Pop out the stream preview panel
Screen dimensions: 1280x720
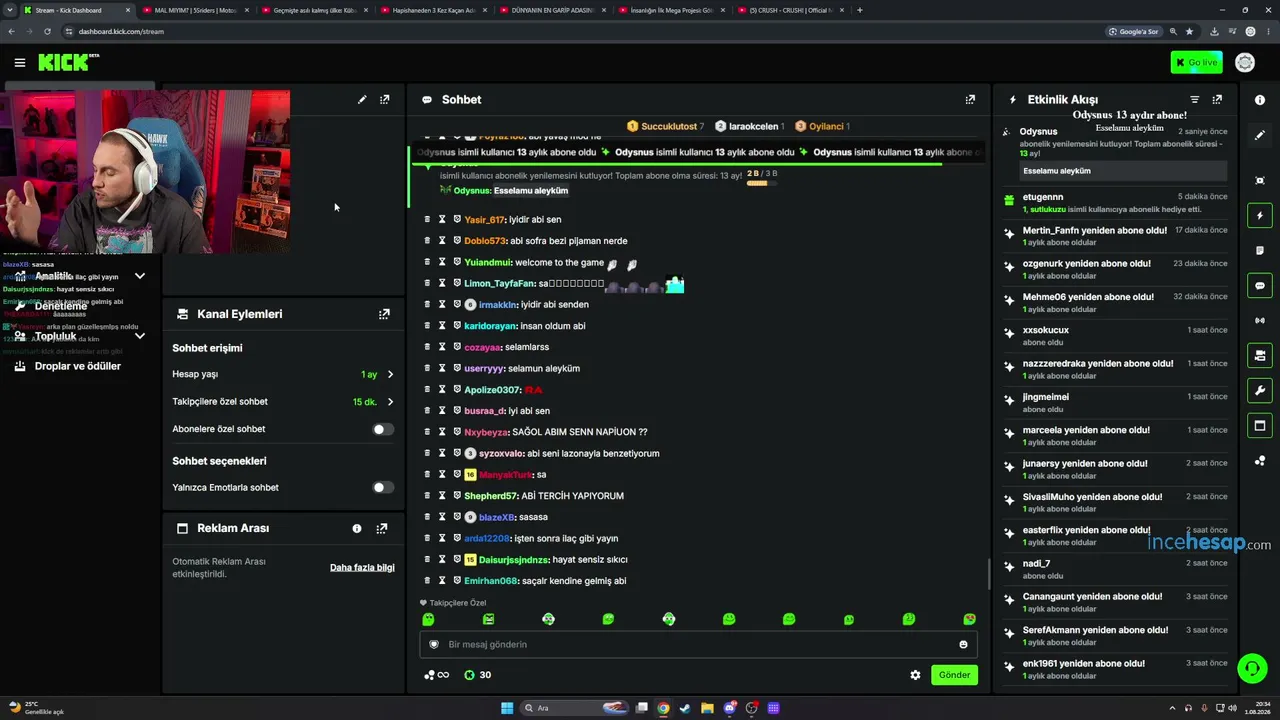coord(385,100)
